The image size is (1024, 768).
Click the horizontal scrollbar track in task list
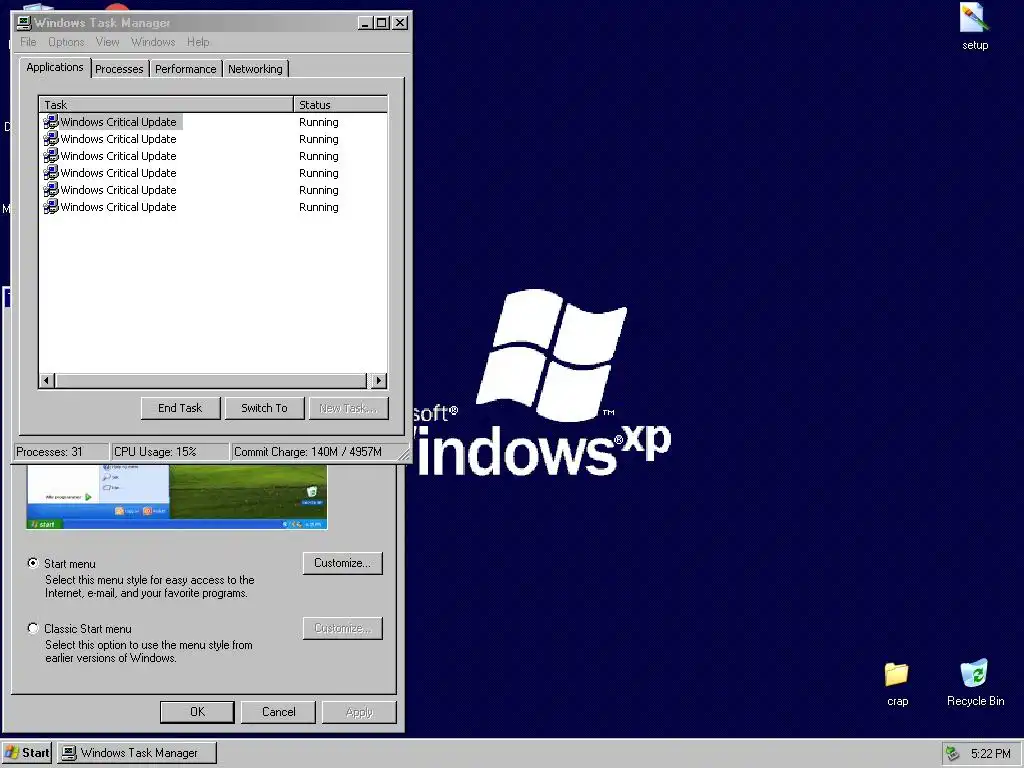click(212, 380)
